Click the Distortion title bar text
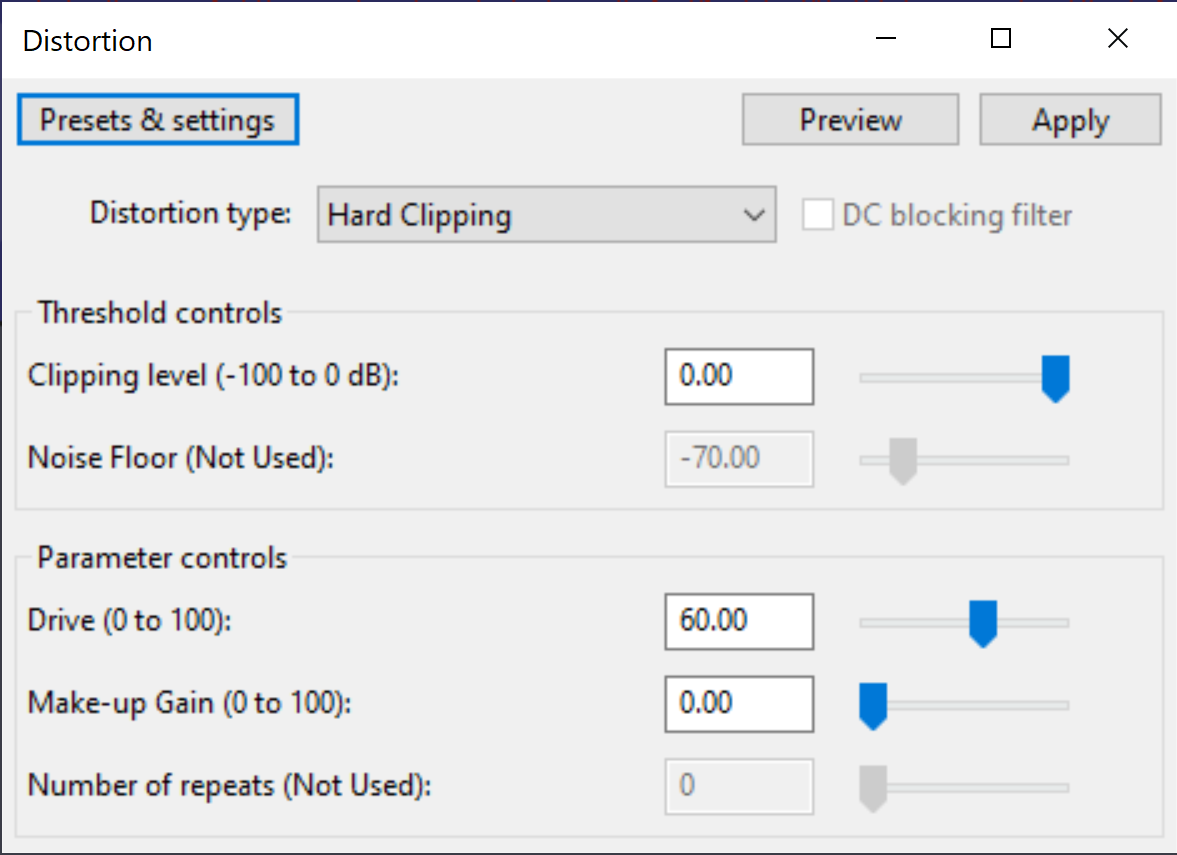The height and width of the screenshot is (855, 1177). pyautogui.click(x=88, y=41)
